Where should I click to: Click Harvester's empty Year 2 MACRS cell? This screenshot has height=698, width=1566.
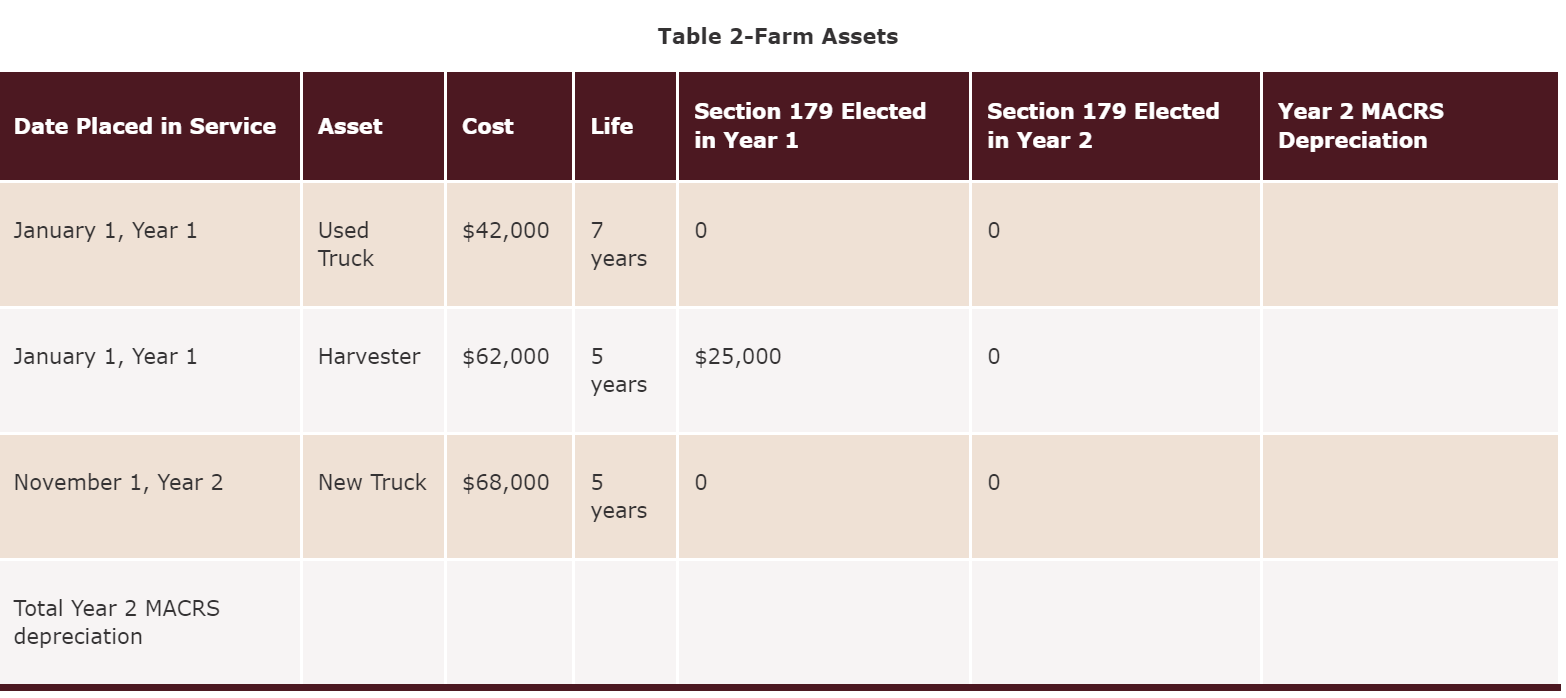(x=1410, y=370)
